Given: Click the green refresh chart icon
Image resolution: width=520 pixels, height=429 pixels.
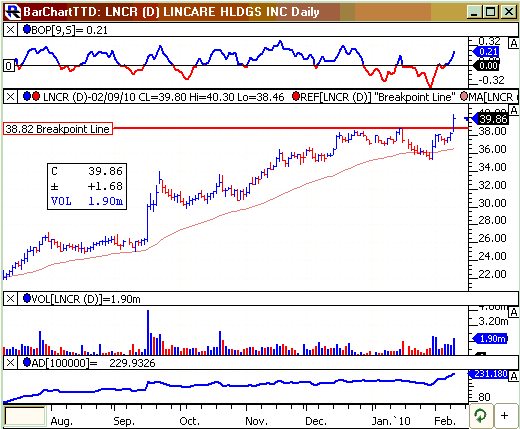Looking at the screenshot, I should [x=480, y=415].
